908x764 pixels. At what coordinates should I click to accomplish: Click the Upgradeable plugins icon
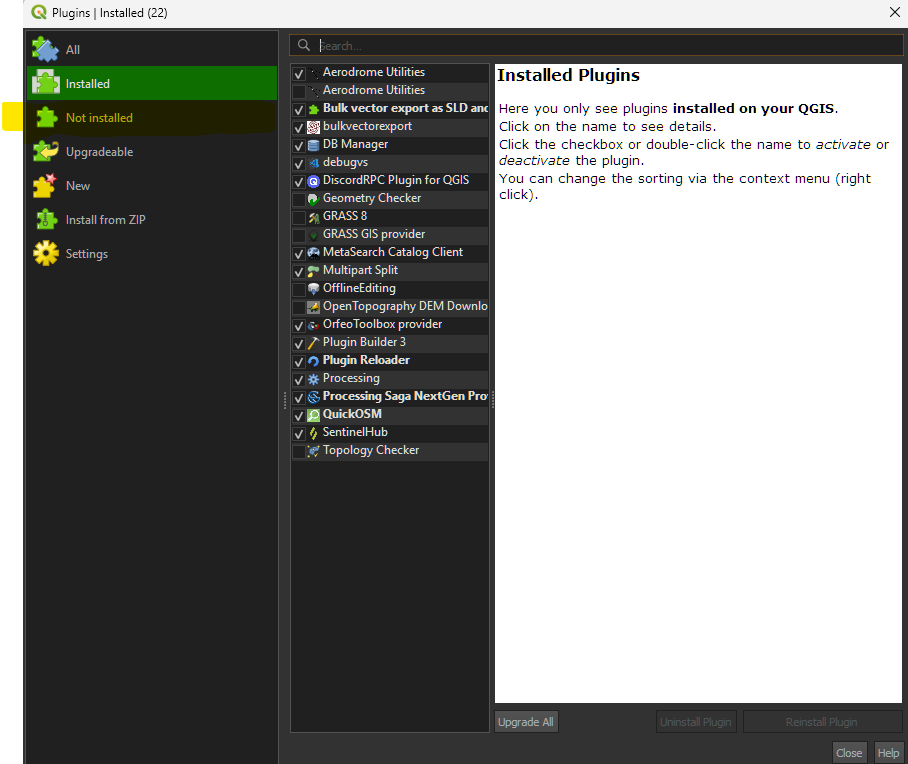coord(45,152)
